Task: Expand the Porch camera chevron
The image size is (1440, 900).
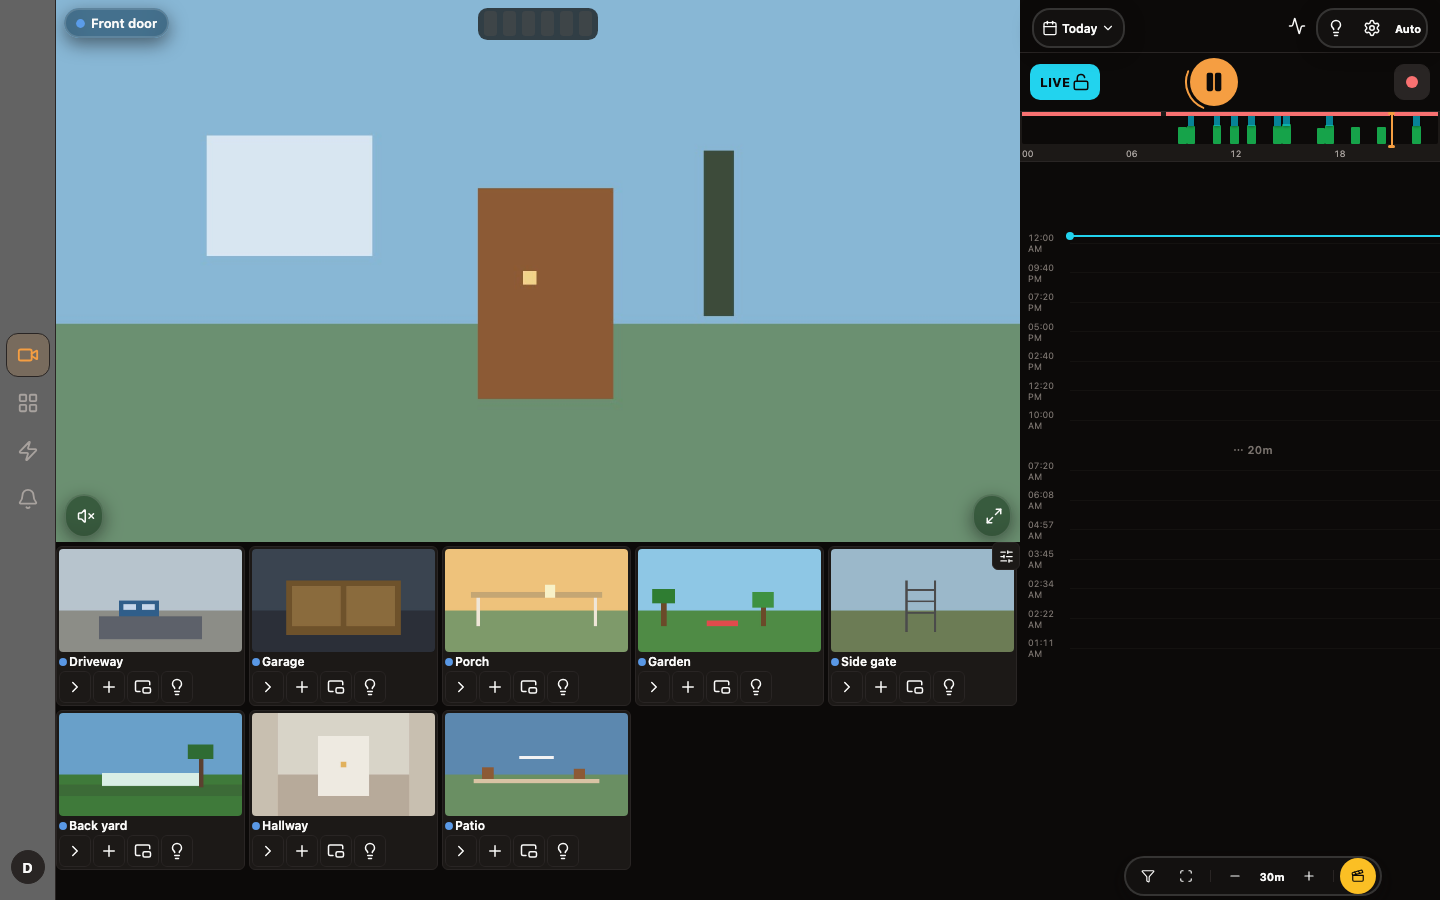Action: (461, 687)
